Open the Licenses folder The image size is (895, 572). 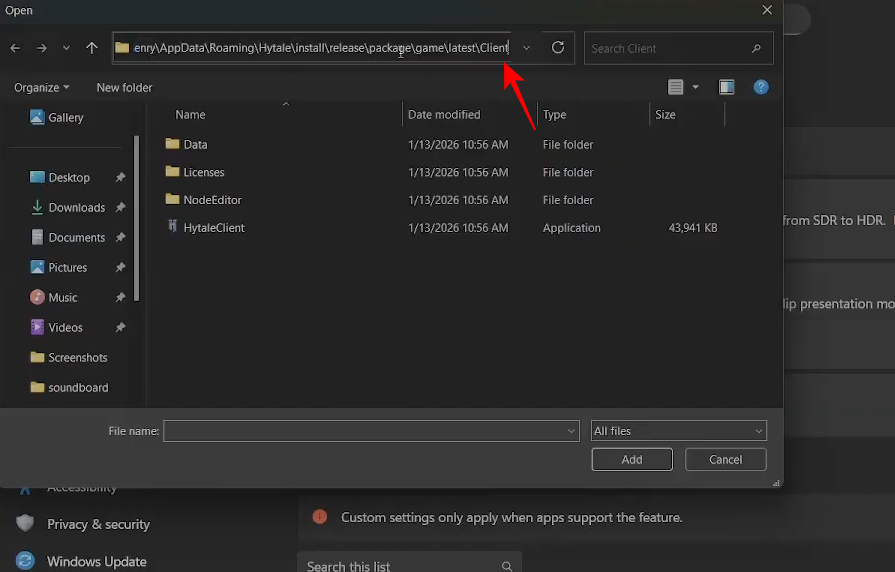(x=203, y=173)
